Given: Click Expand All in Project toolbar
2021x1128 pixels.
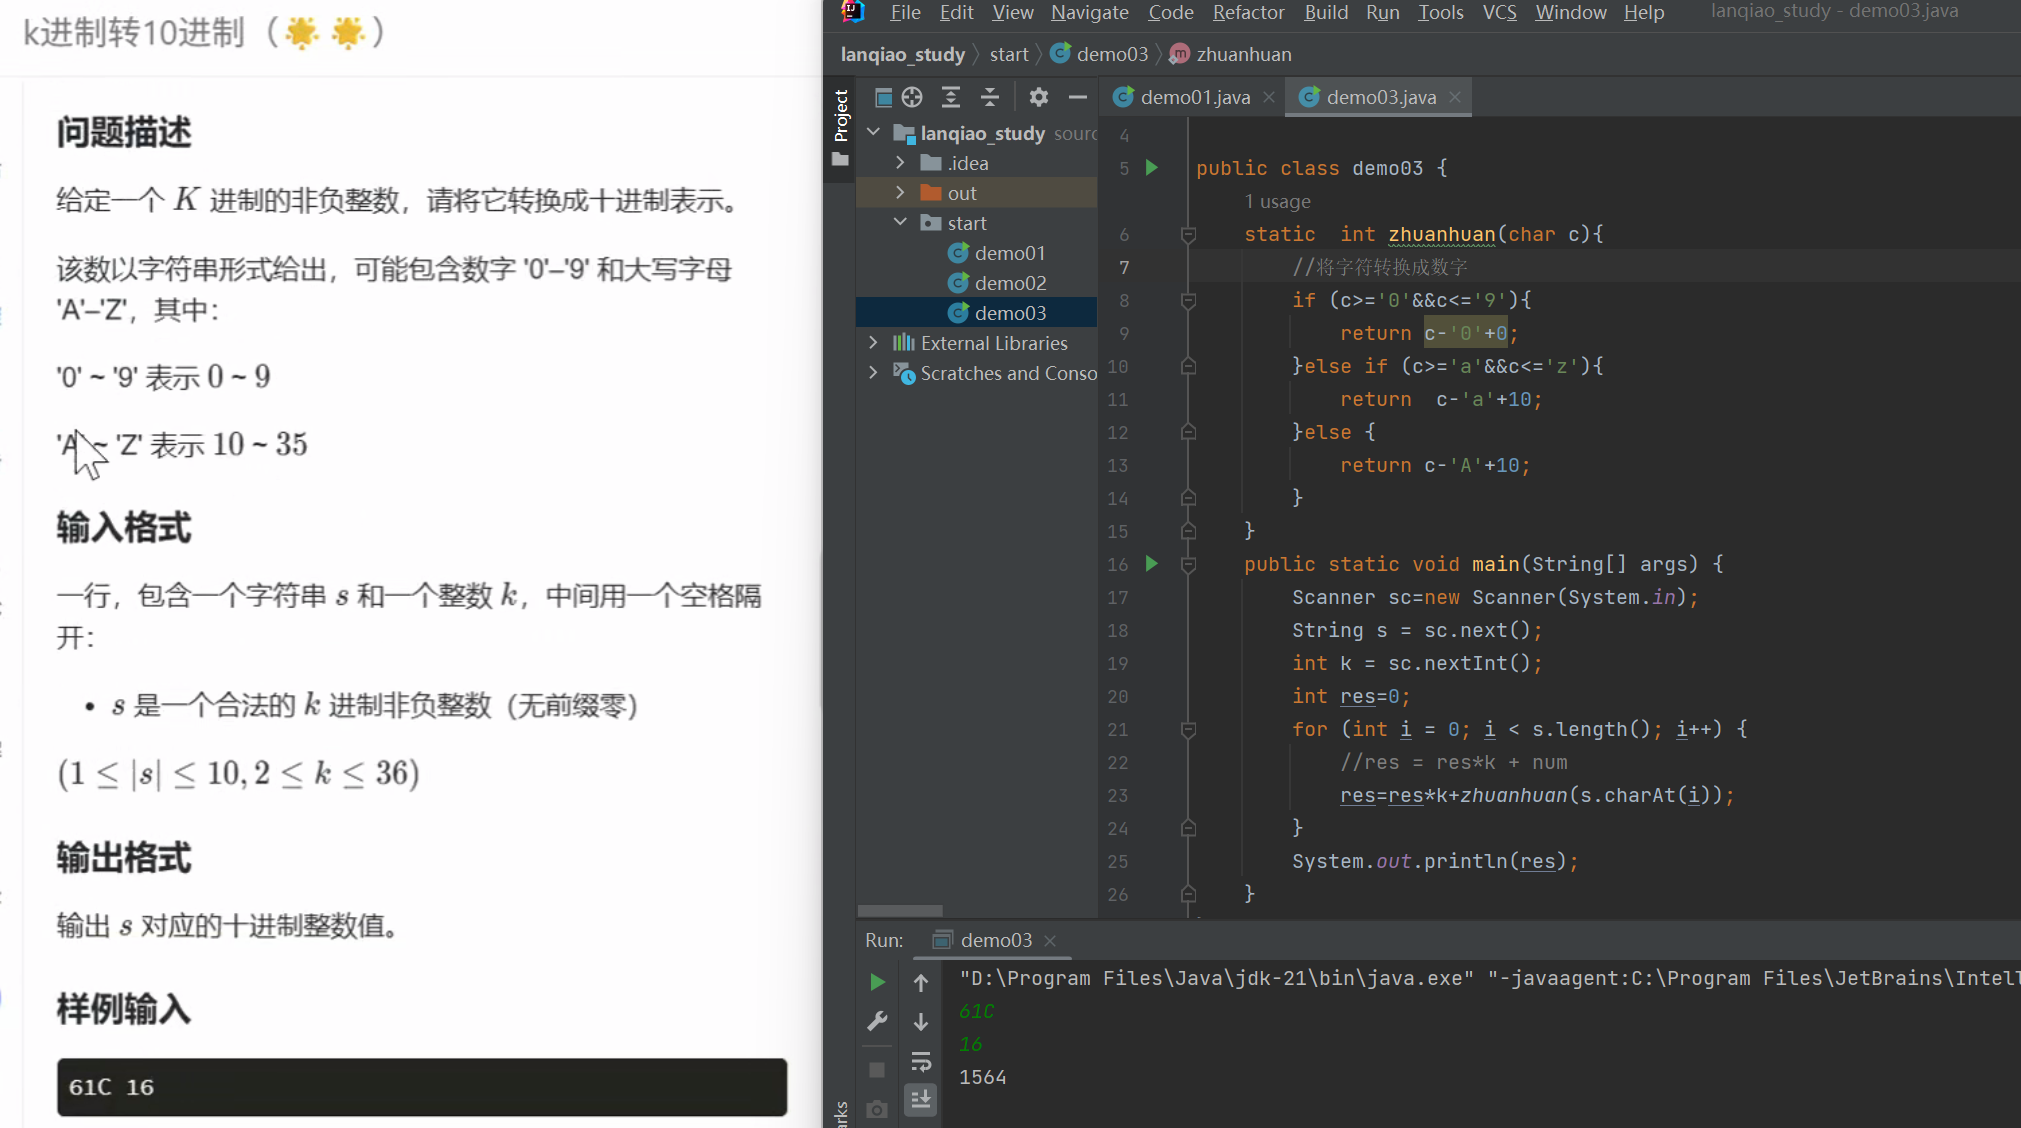Looking at the screenshot, I should pyautogui.click(x=951, y=97).
